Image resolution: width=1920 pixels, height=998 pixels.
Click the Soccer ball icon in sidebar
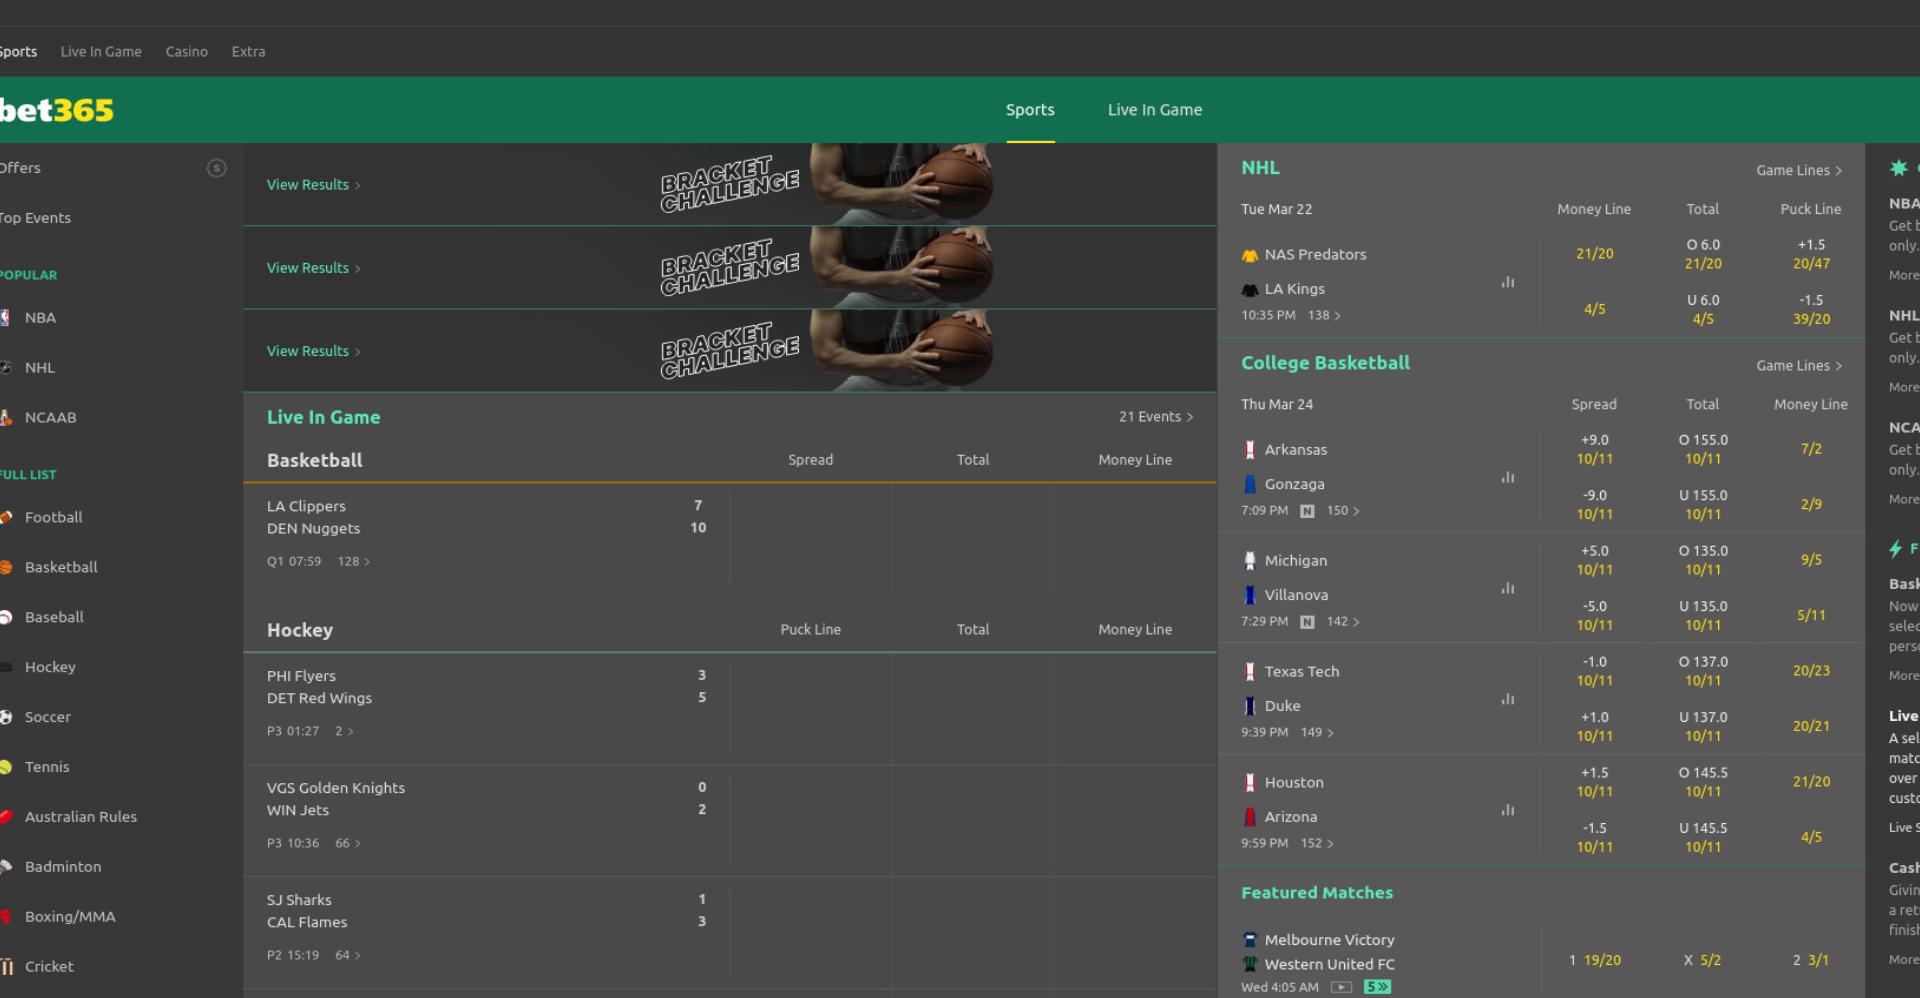pyautogui.click(x=6, y=717)
